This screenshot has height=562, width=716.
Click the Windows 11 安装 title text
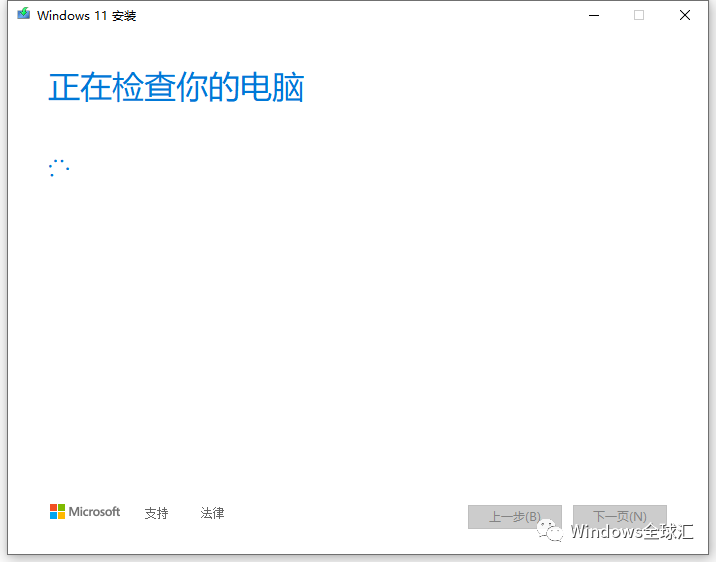pos(87,16)
